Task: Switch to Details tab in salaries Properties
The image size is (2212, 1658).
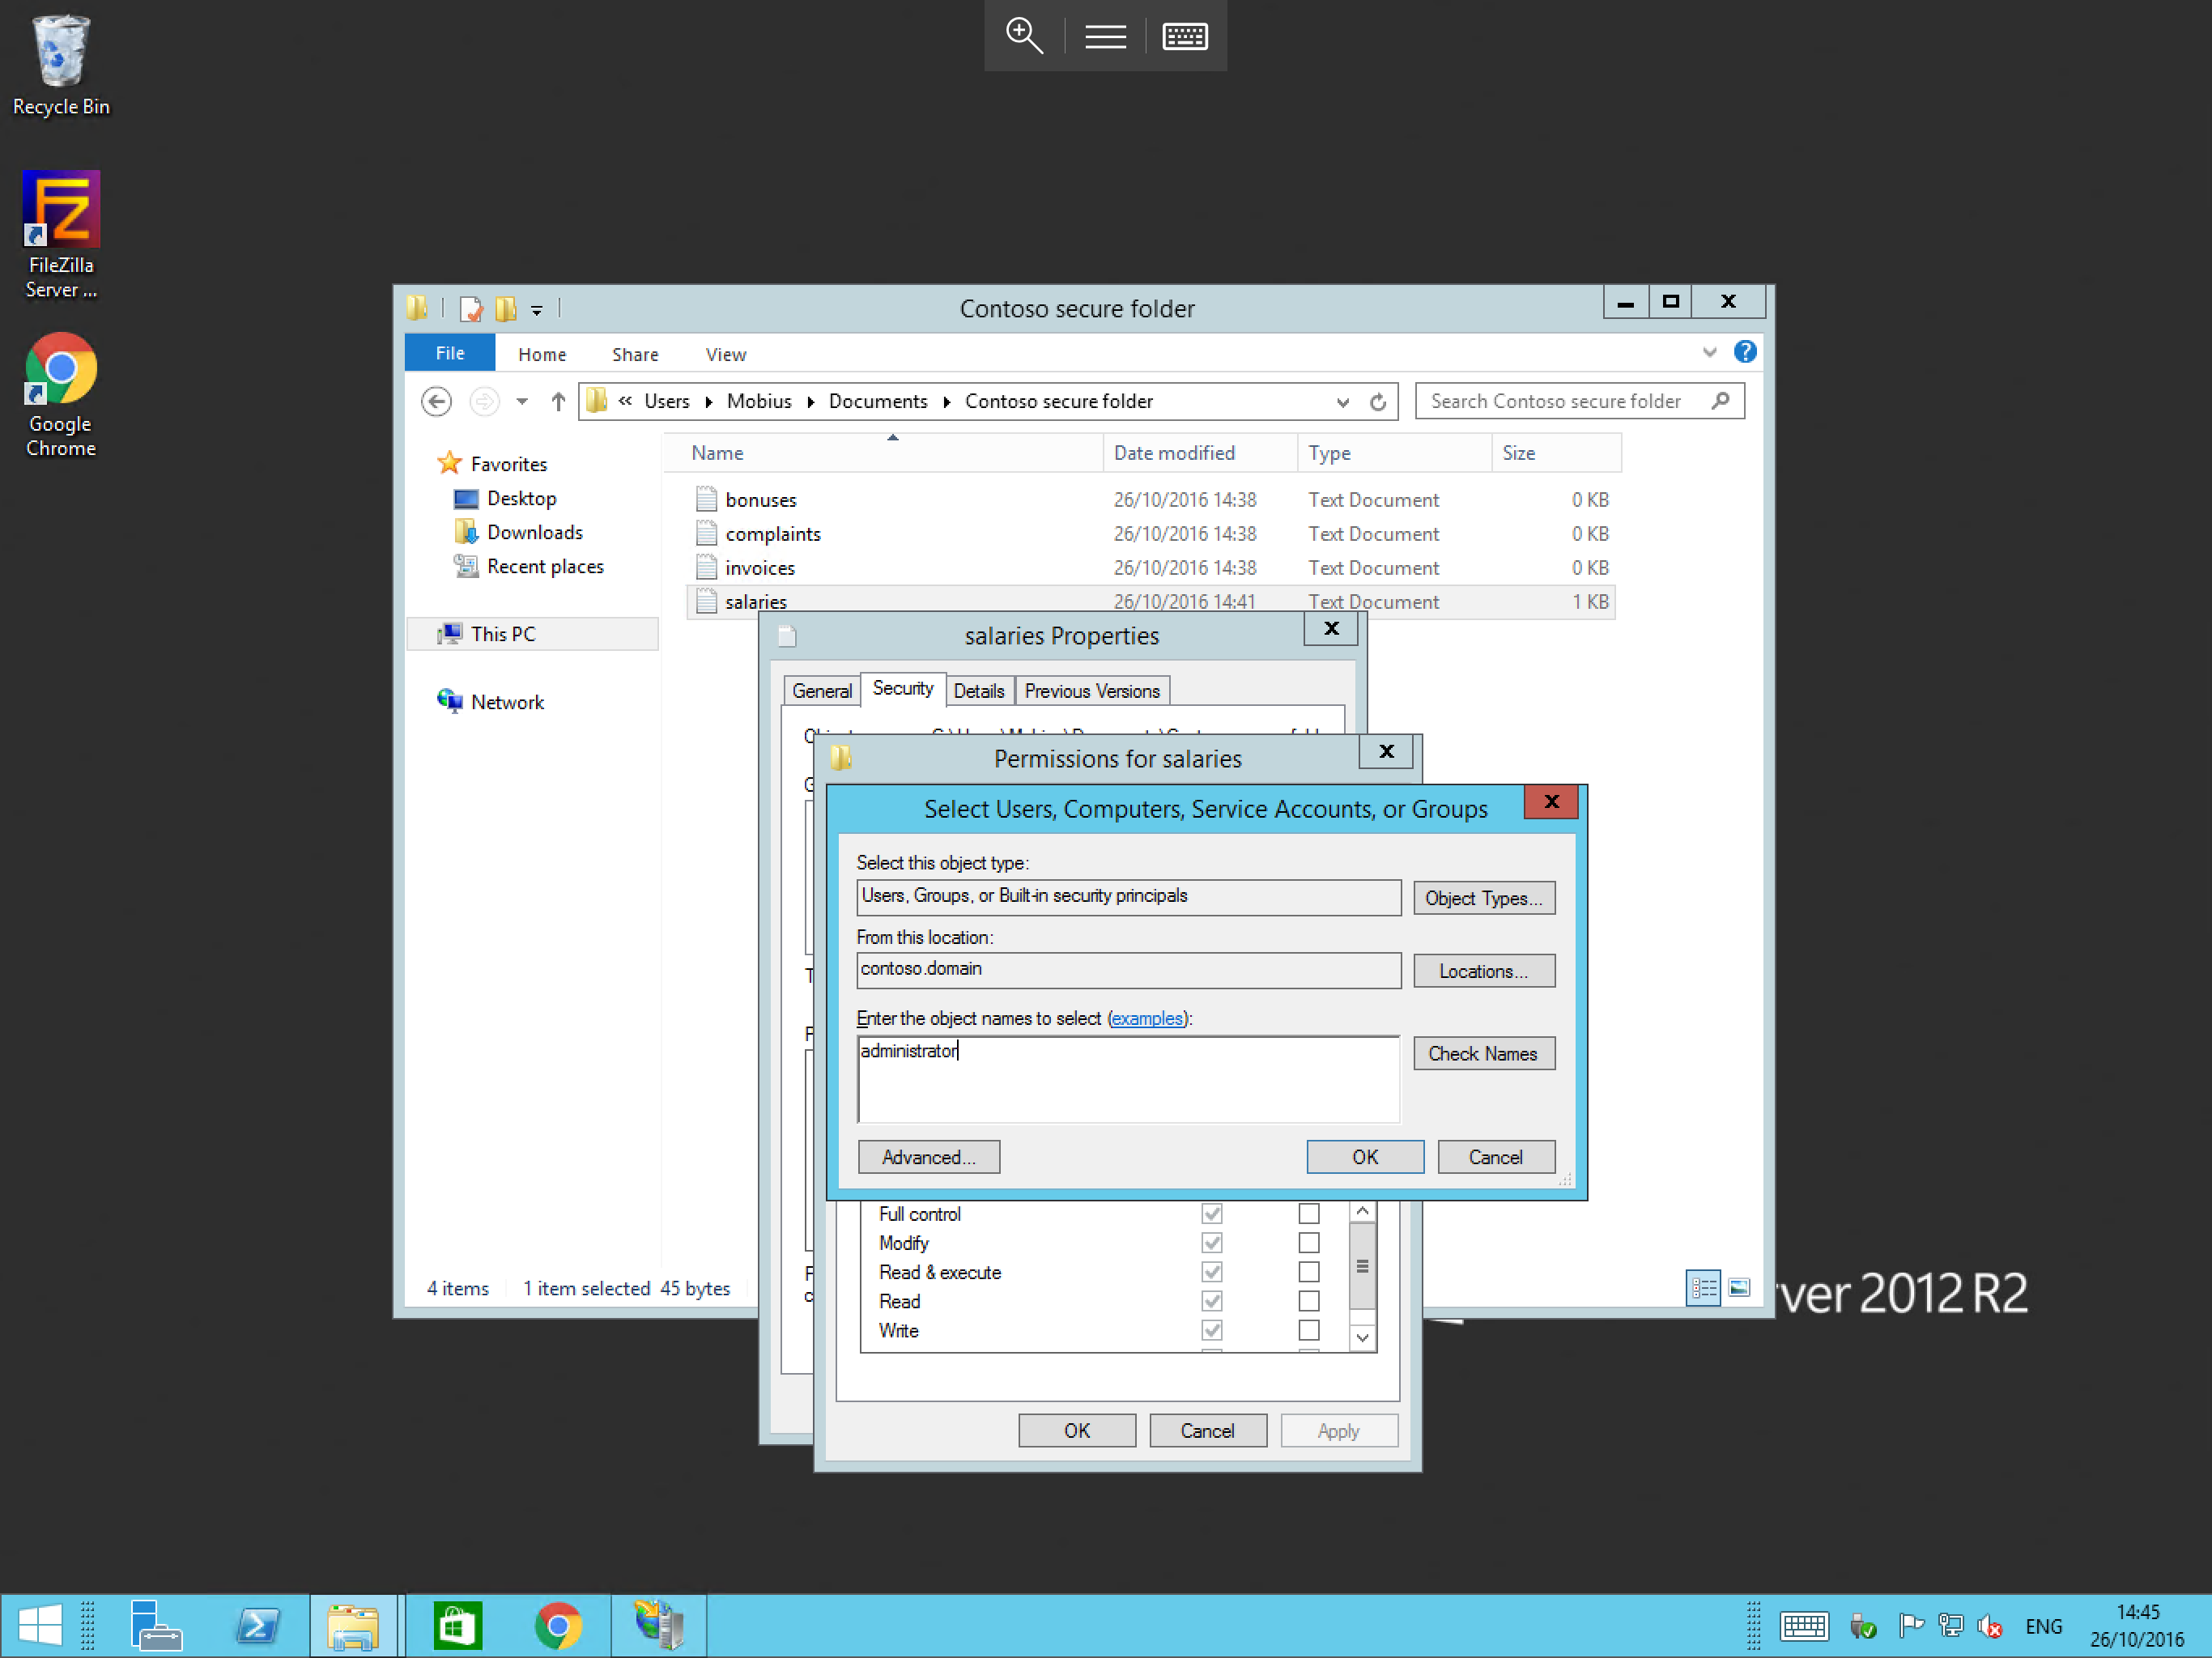Action: pyautogui.click(x=978, y=690)
